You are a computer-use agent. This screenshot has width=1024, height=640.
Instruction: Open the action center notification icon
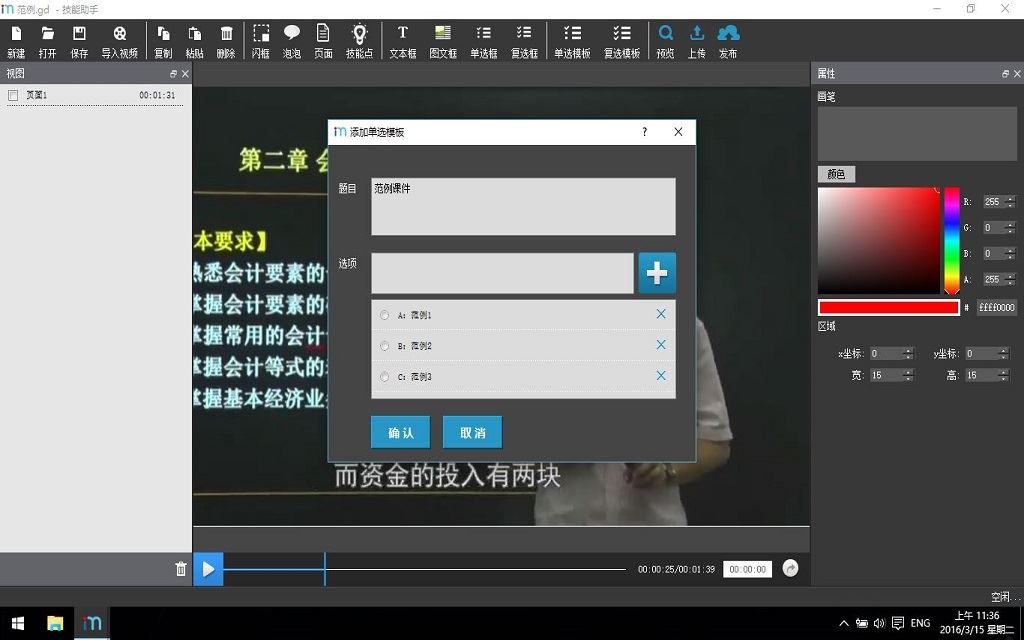click(x=898, y=623)
